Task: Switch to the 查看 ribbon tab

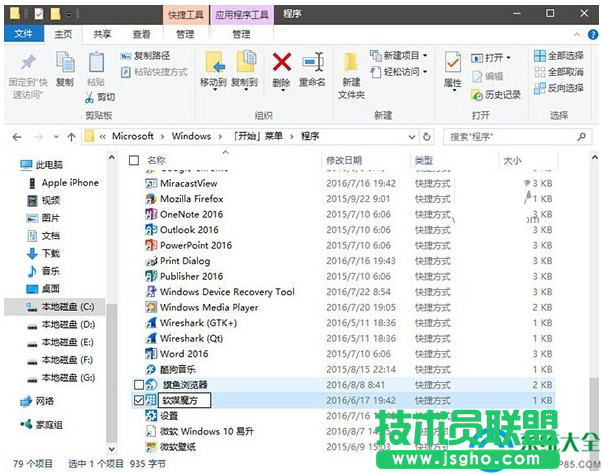Action: click(x=141, y=35)
